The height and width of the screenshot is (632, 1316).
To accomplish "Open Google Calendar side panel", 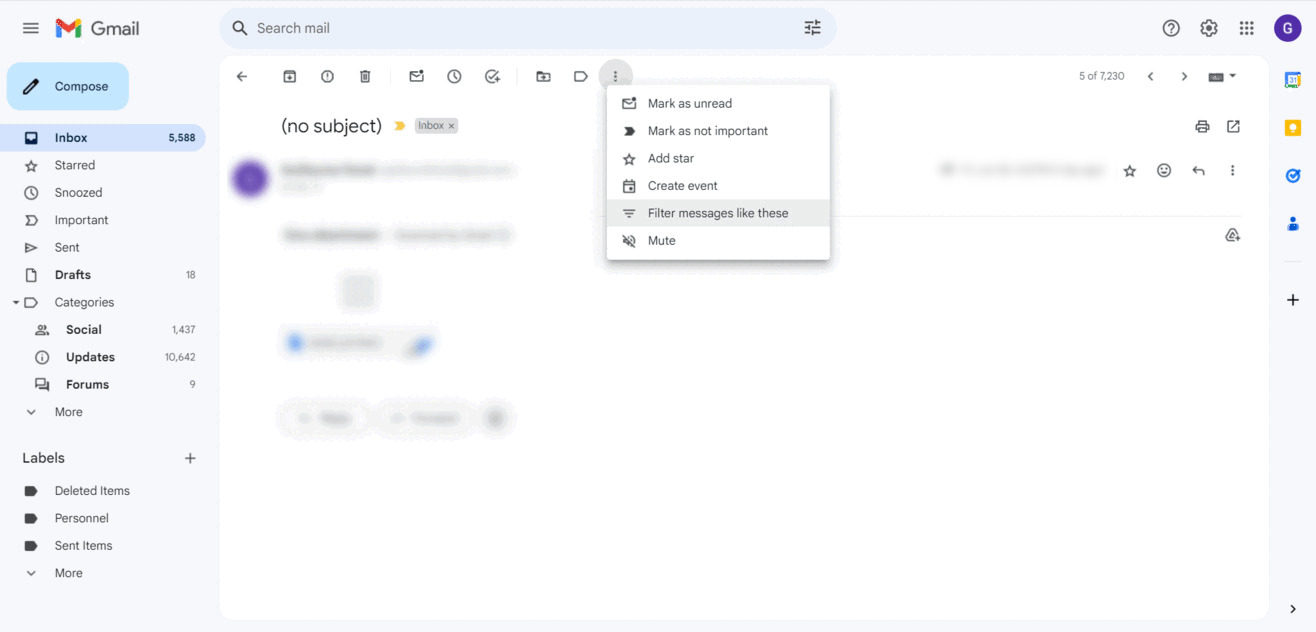I will [x=1293, y=80].
